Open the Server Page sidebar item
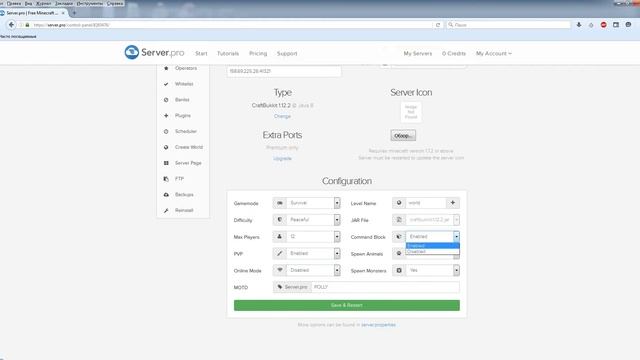640x360 pixels. coord(188,163)
